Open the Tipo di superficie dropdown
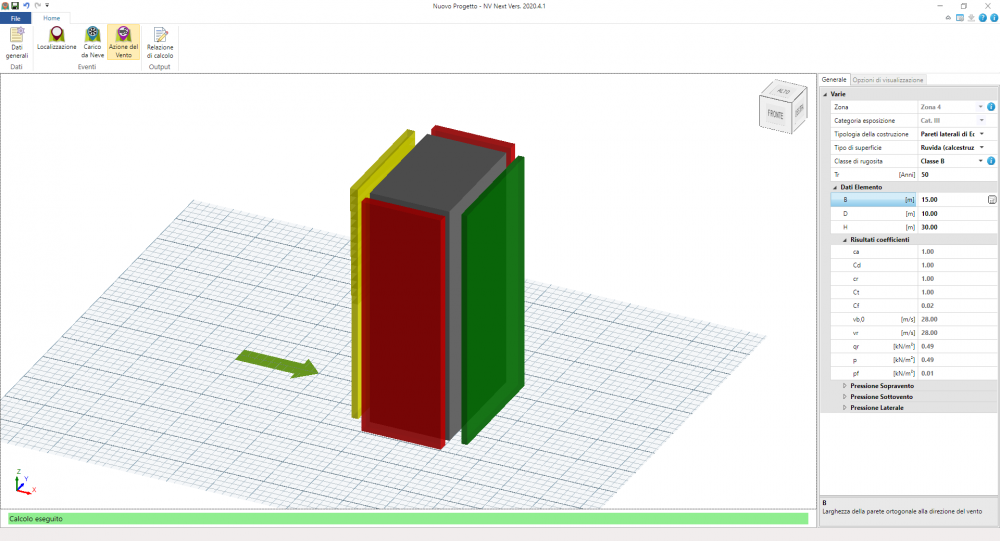 pos(982,147)
